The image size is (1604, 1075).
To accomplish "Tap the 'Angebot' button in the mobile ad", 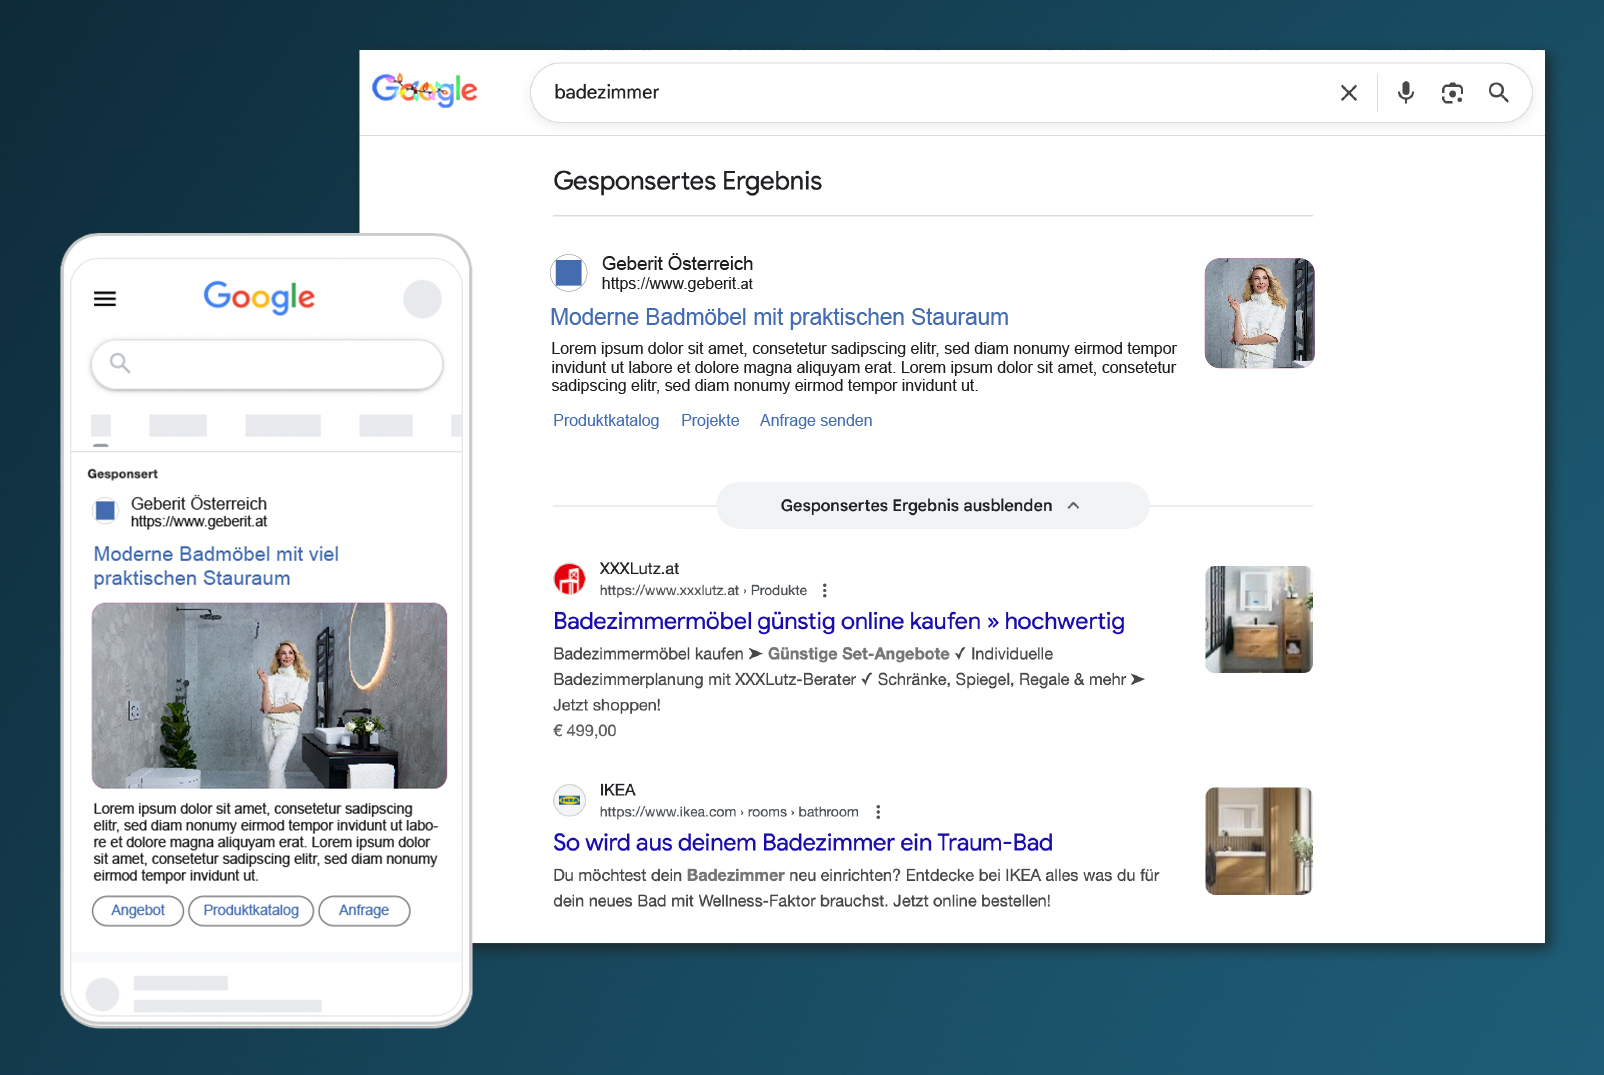I will pos(138,911).
